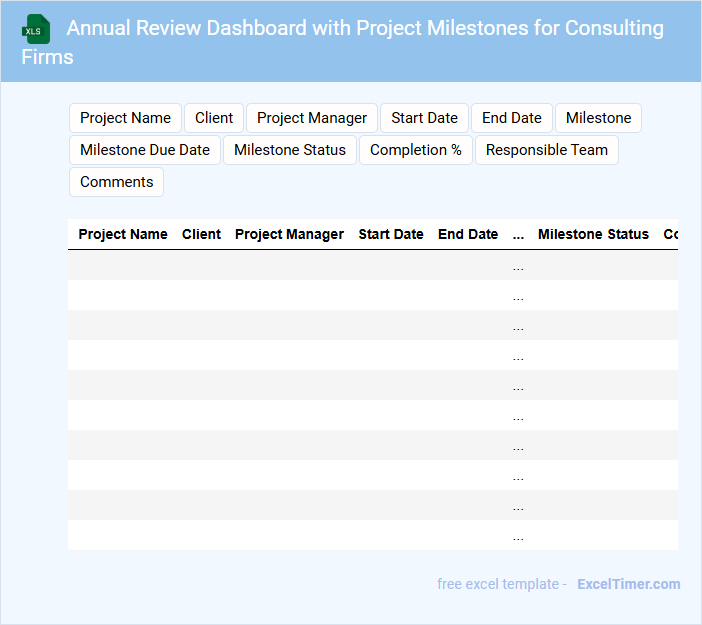The width and height of the screenshot is (702, 625).
Task: Select the Project Name tag
Action: 125,118
